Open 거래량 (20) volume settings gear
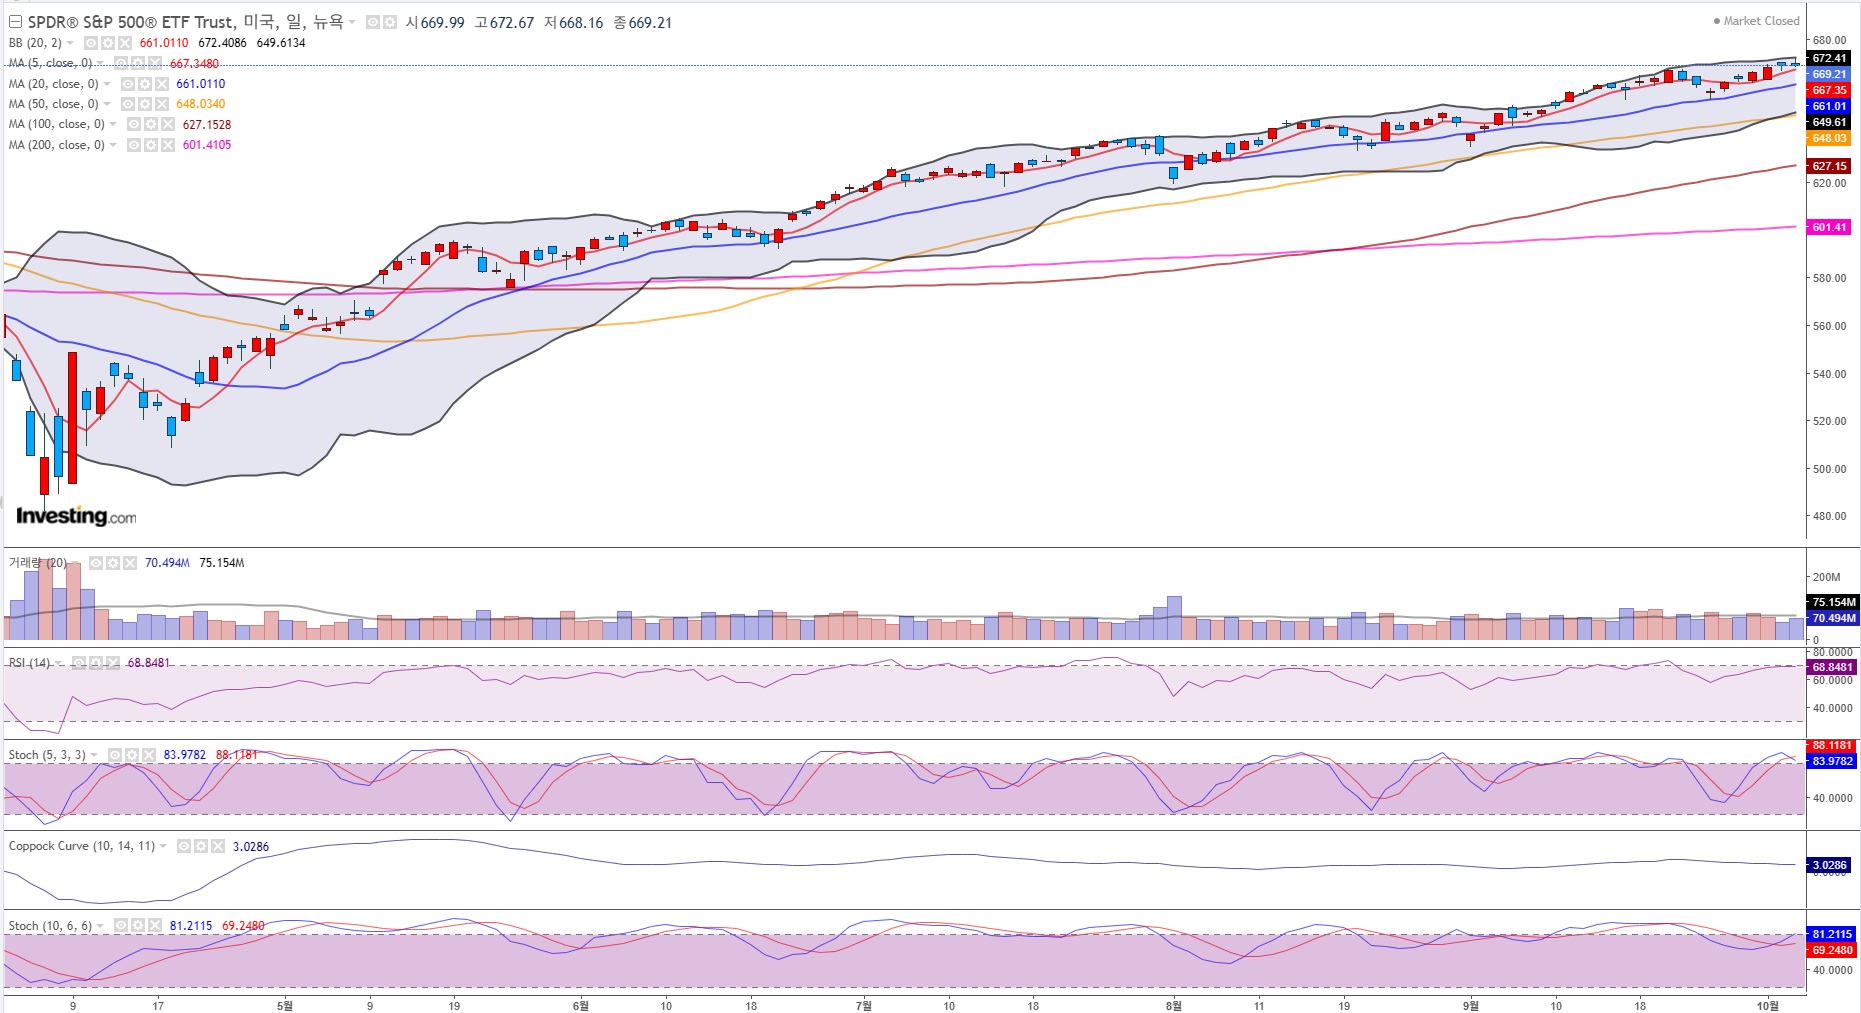Screen dimensions: 1861x1013 (112, 563)
